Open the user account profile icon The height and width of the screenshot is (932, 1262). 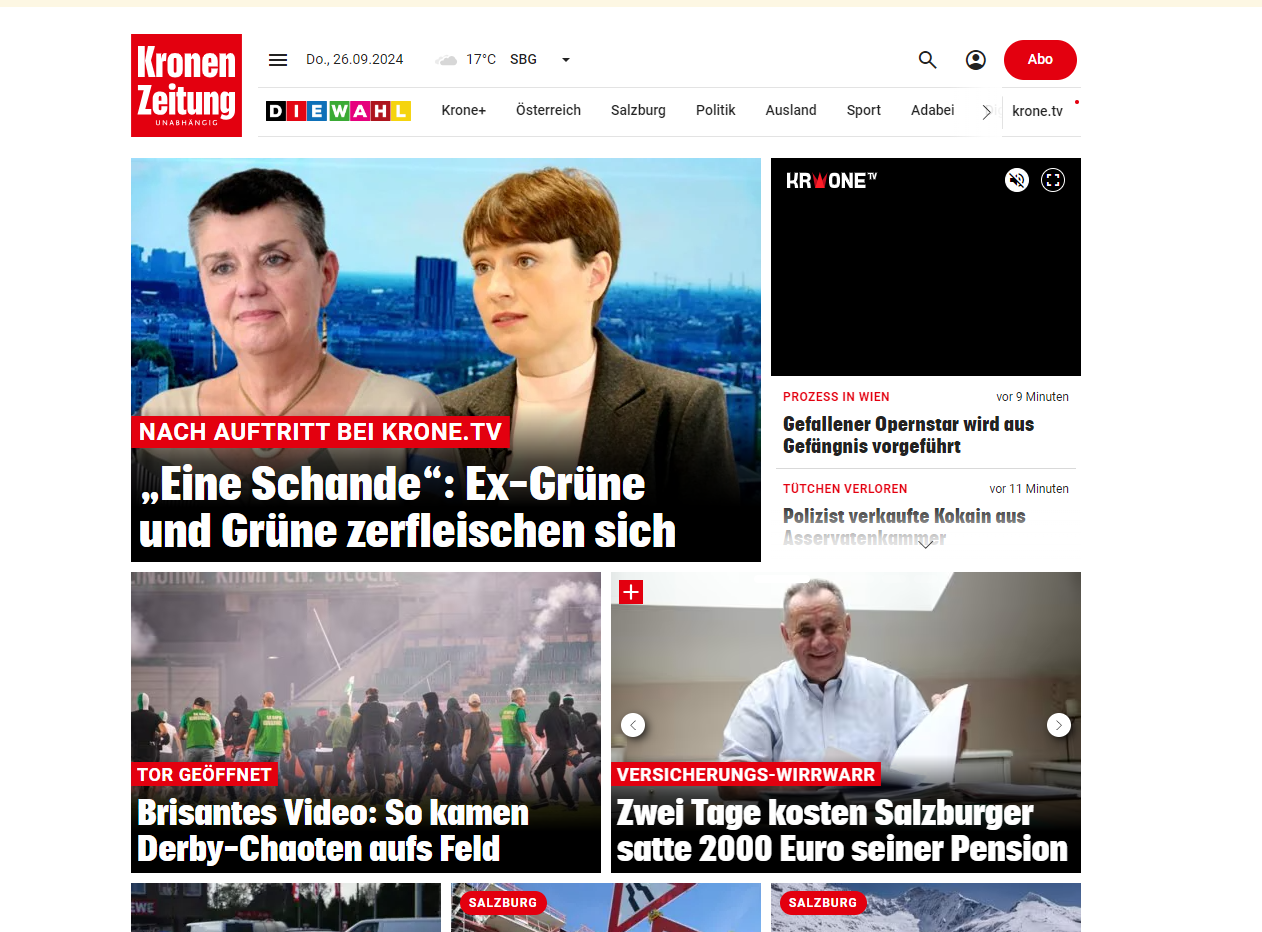coord(976,60)
